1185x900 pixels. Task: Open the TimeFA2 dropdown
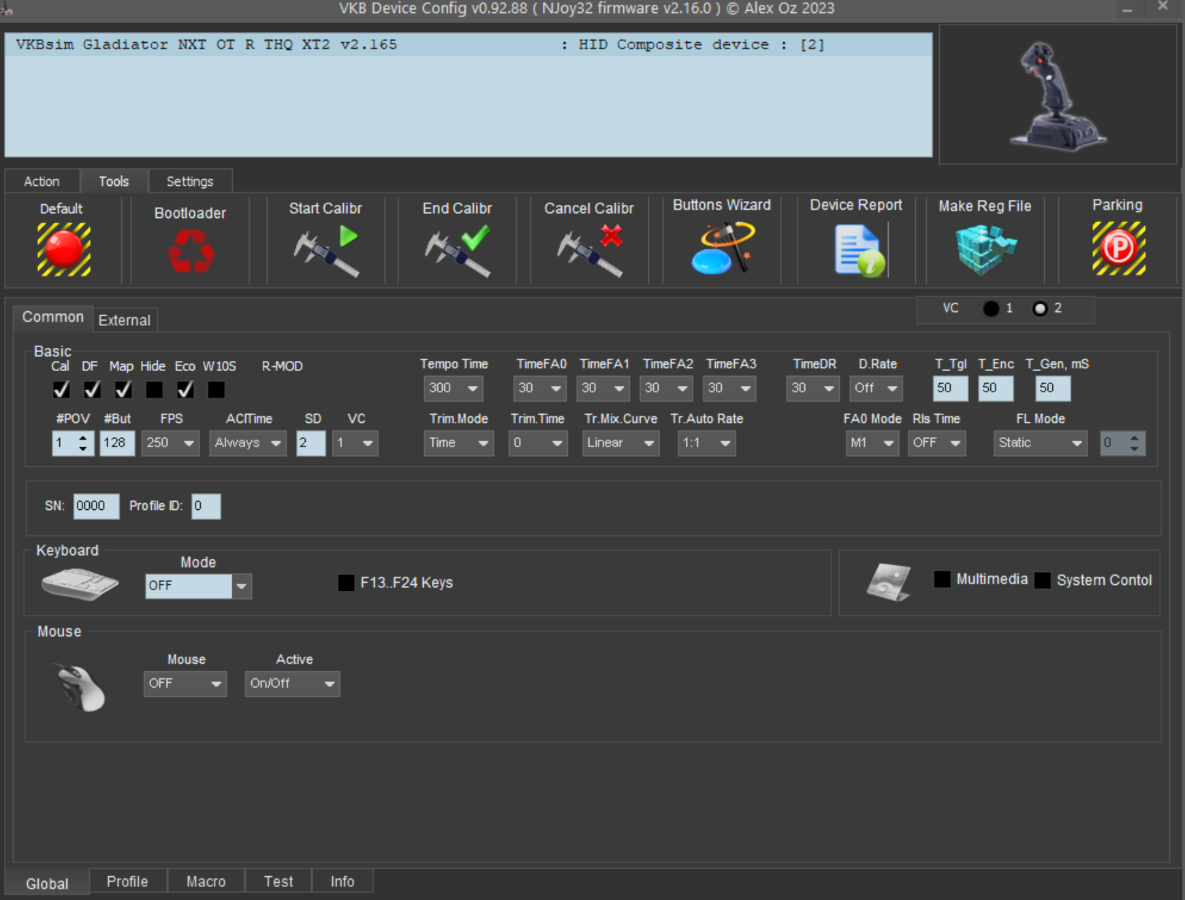666,388
